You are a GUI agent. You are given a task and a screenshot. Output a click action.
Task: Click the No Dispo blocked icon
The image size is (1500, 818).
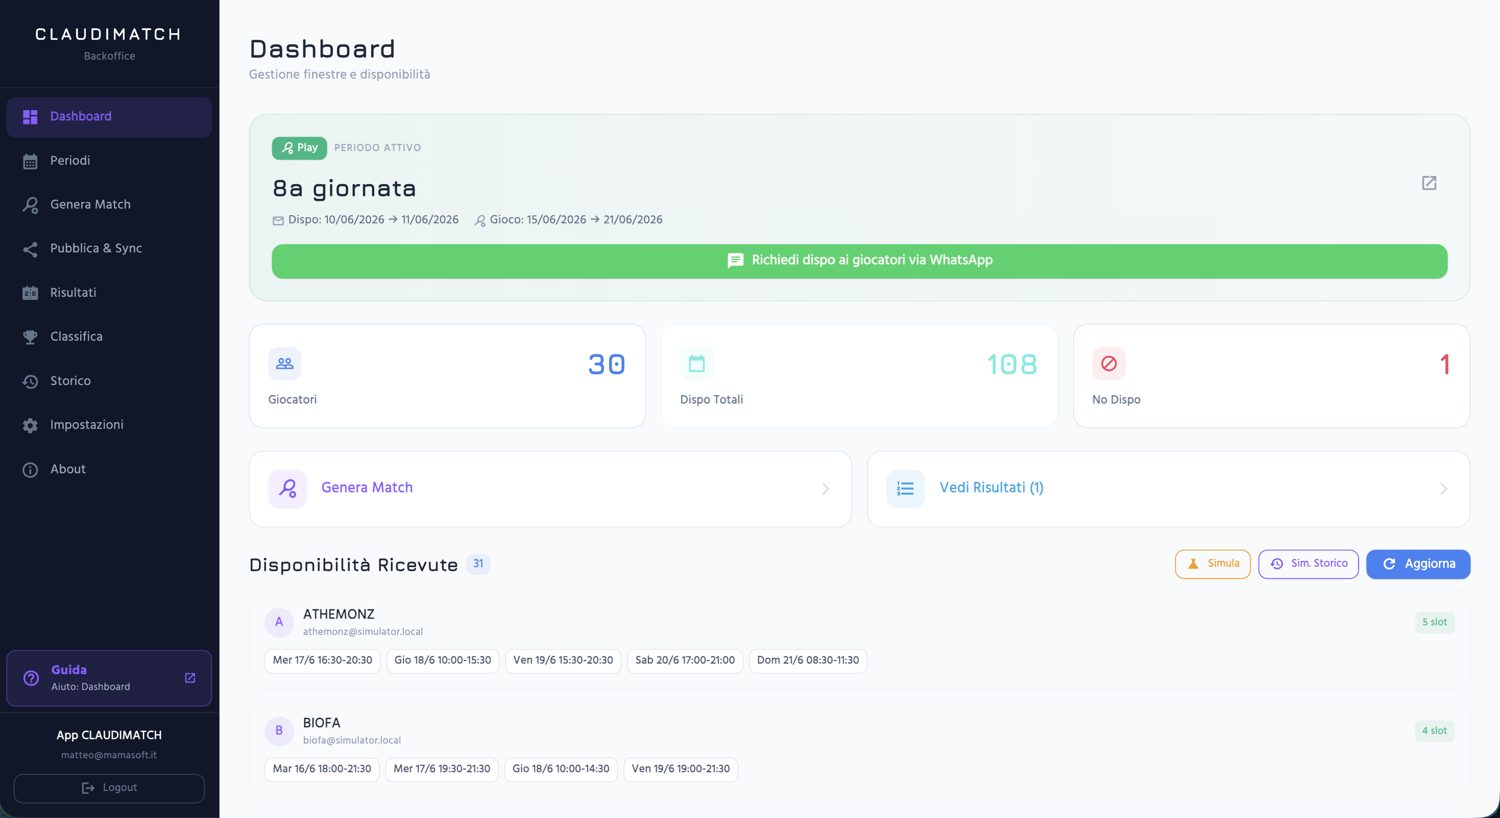pyautogui.click(x=1109, y=364)
